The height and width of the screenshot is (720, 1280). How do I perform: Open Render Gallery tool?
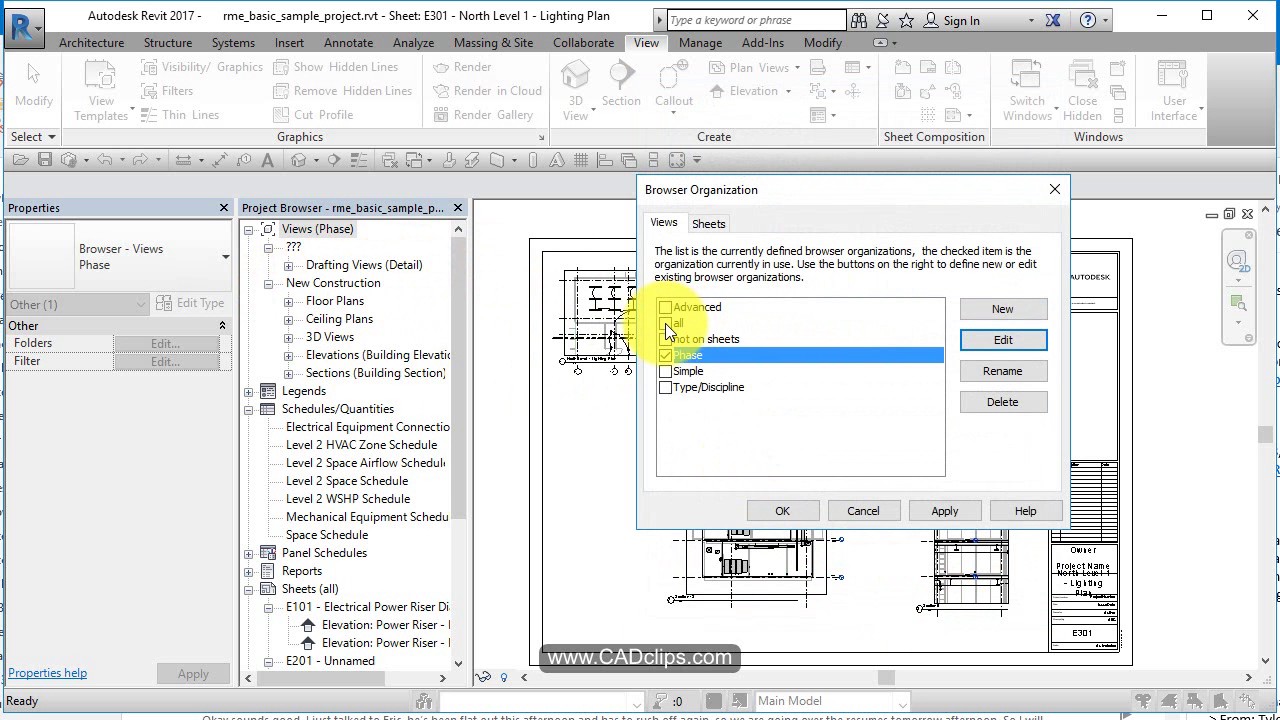click(x=483, y=115)
